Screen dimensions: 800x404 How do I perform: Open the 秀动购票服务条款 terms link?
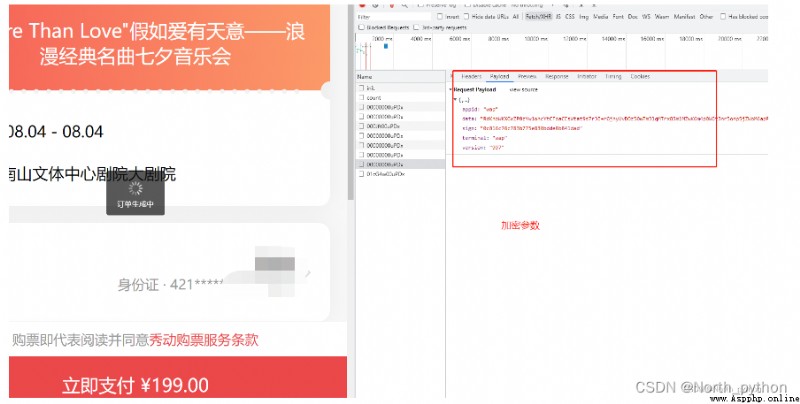204,340
